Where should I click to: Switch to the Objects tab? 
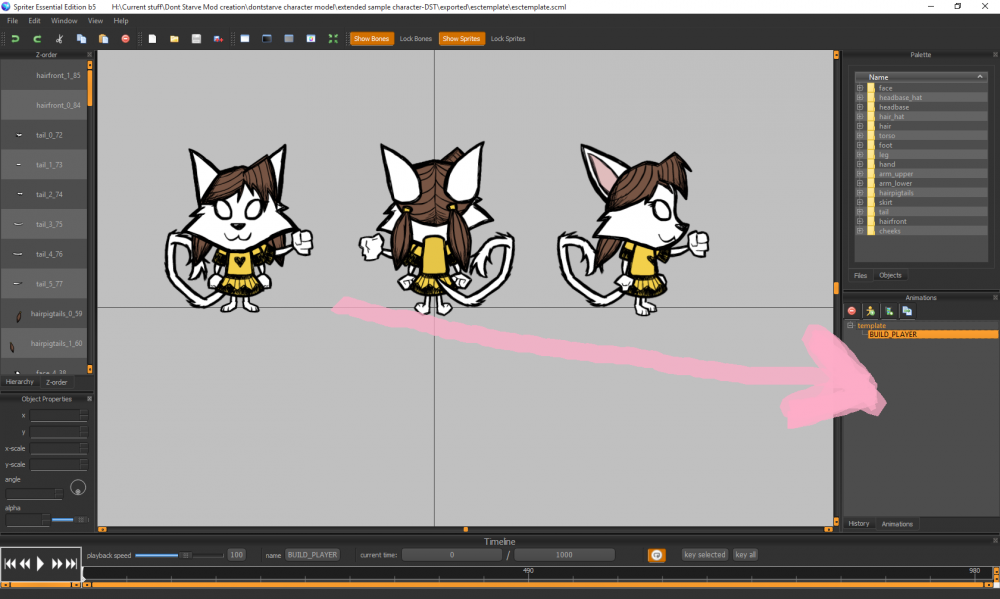pos(890,276)
